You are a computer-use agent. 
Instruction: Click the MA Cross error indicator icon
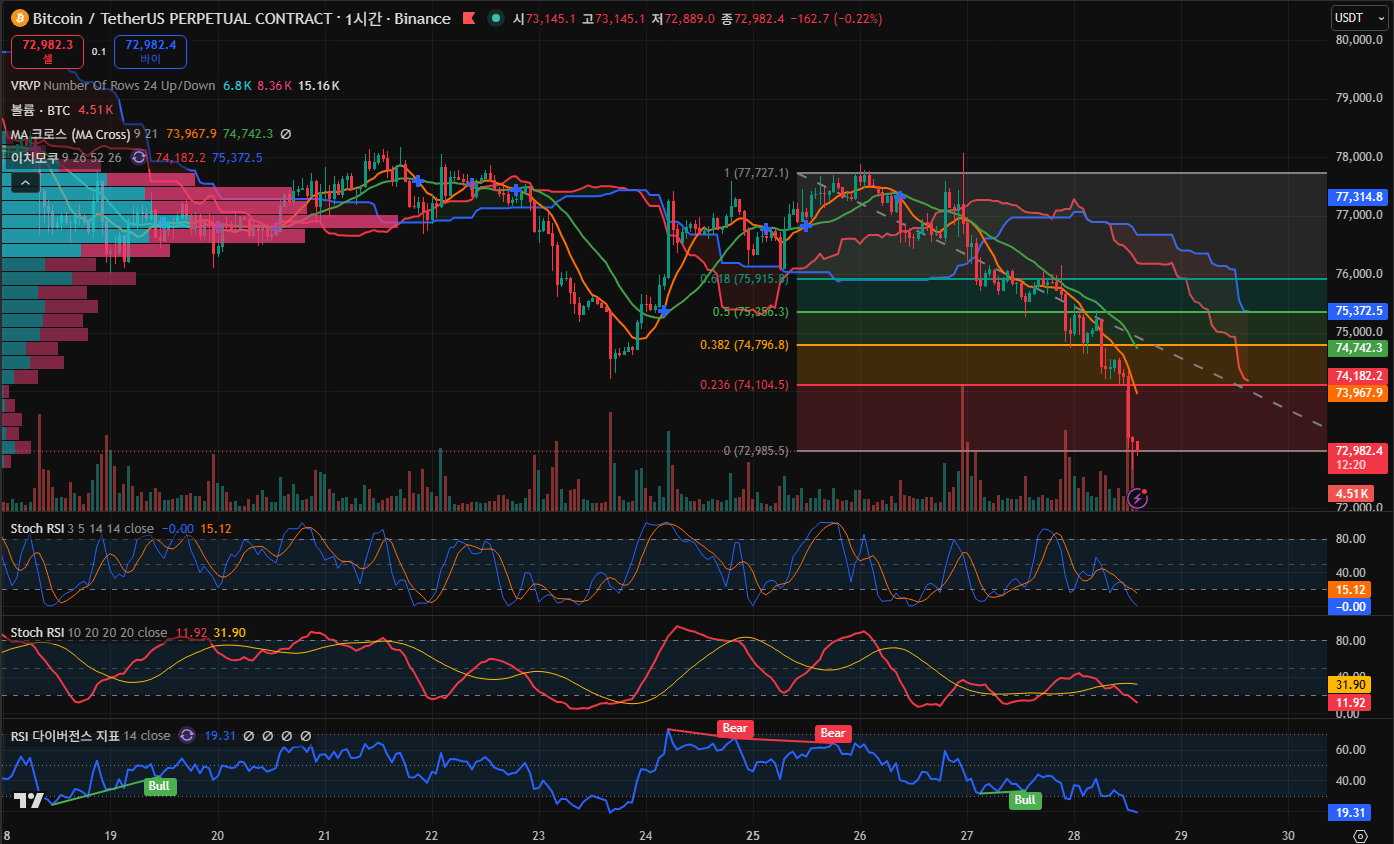[285, 134]
